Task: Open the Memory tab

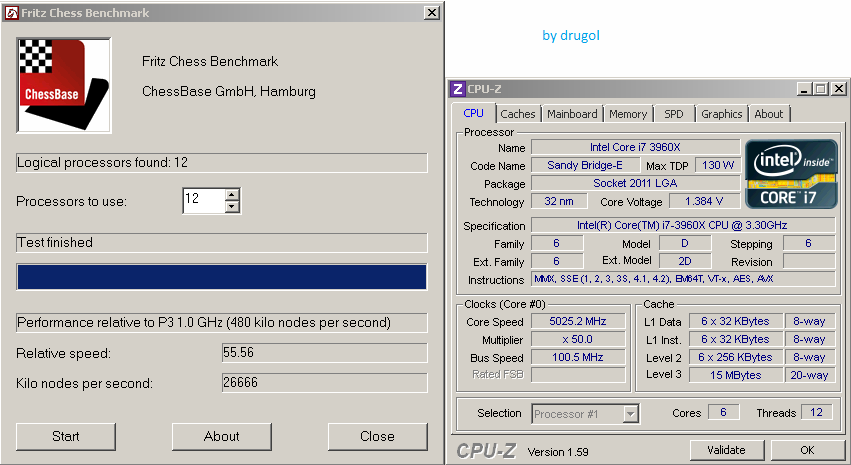Action: pyautogui.click(x=628, y=114)
